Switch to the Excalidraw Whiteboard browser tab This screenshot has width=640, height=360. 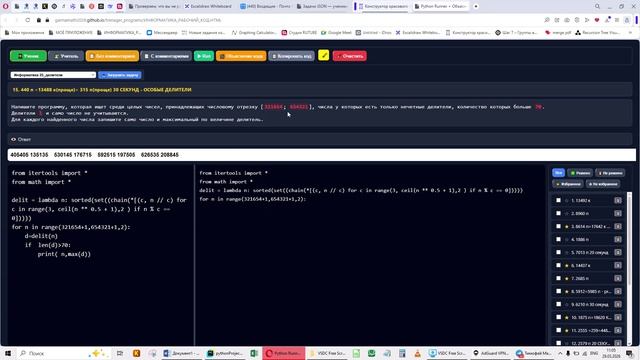208,6
